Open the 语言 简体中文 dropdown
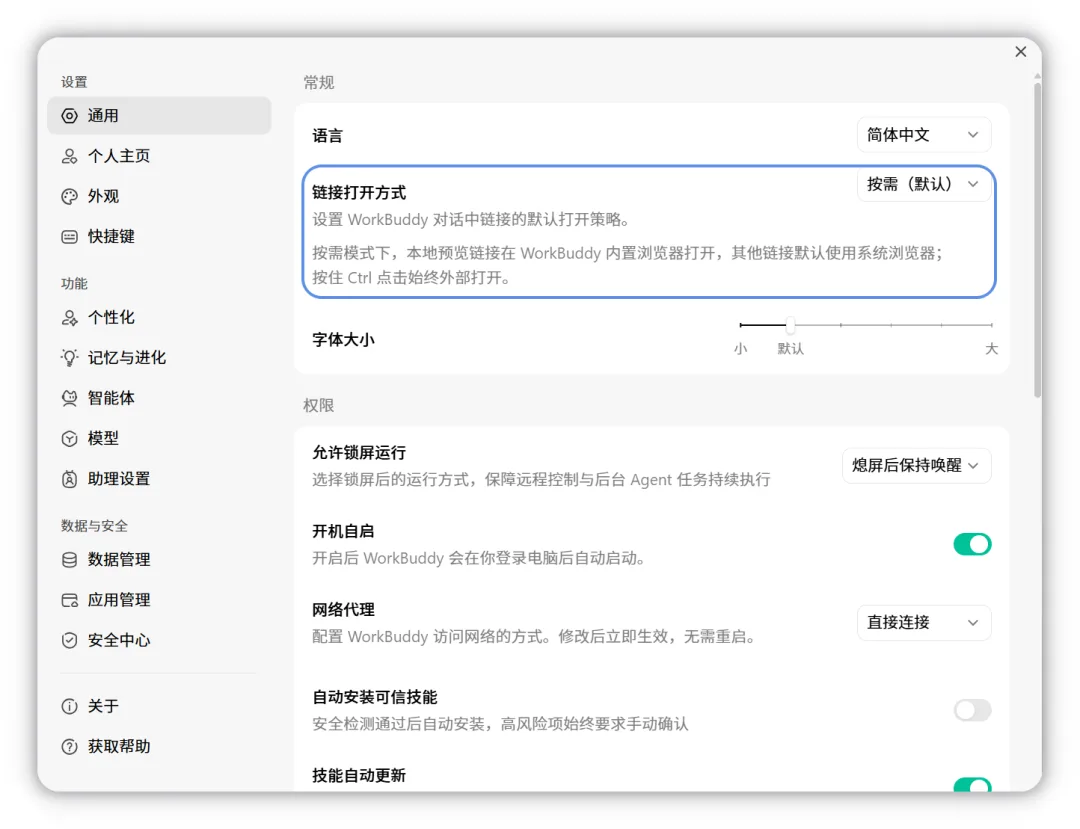 tap(924, 135)
